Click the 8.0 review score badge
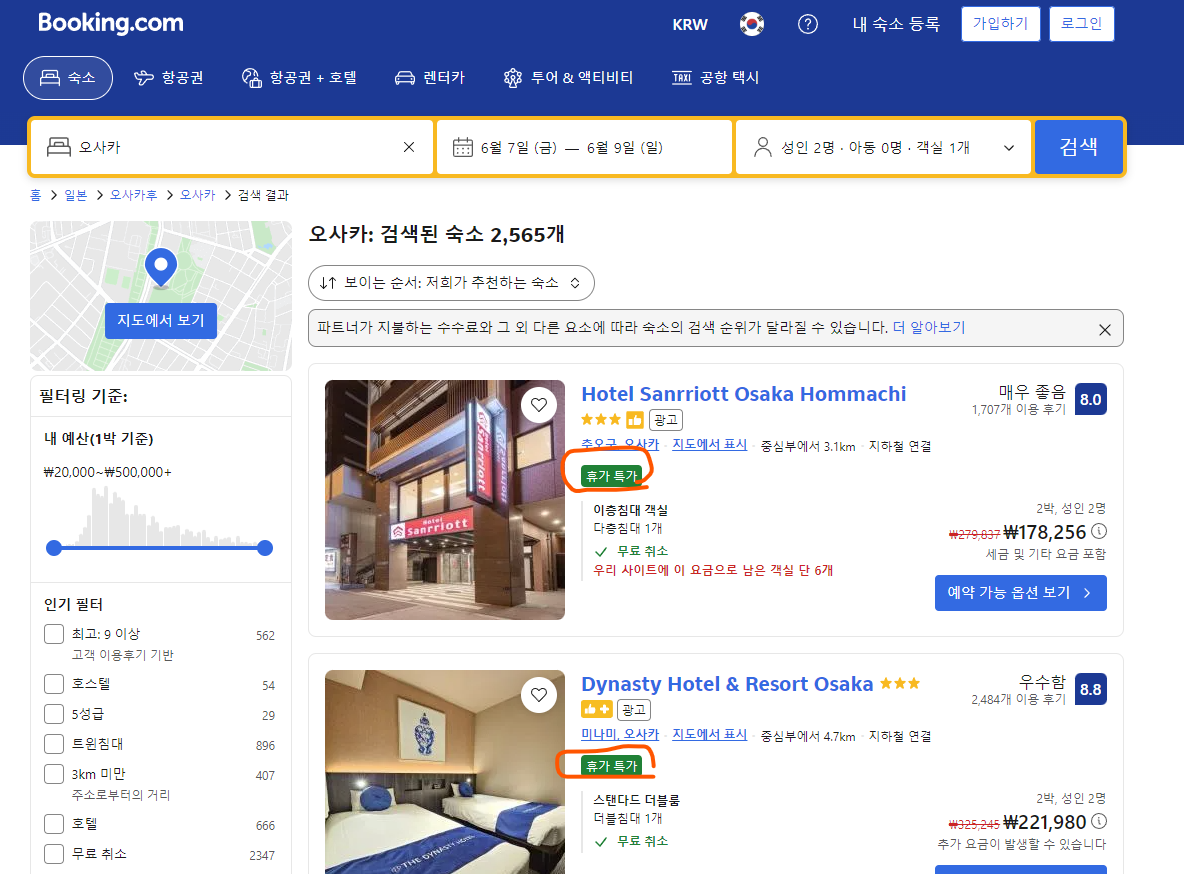Image resolution: width=1184 pixels, height=874 pixels. click(x=1090, y=399)
